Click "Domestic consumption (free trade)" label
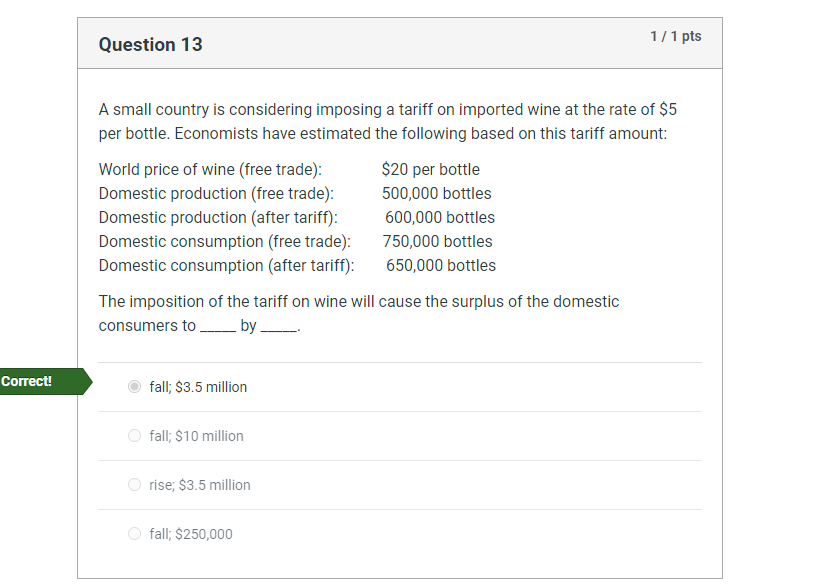Image resolution: width=813 pixels, height=588 pixels. [225, 242]
